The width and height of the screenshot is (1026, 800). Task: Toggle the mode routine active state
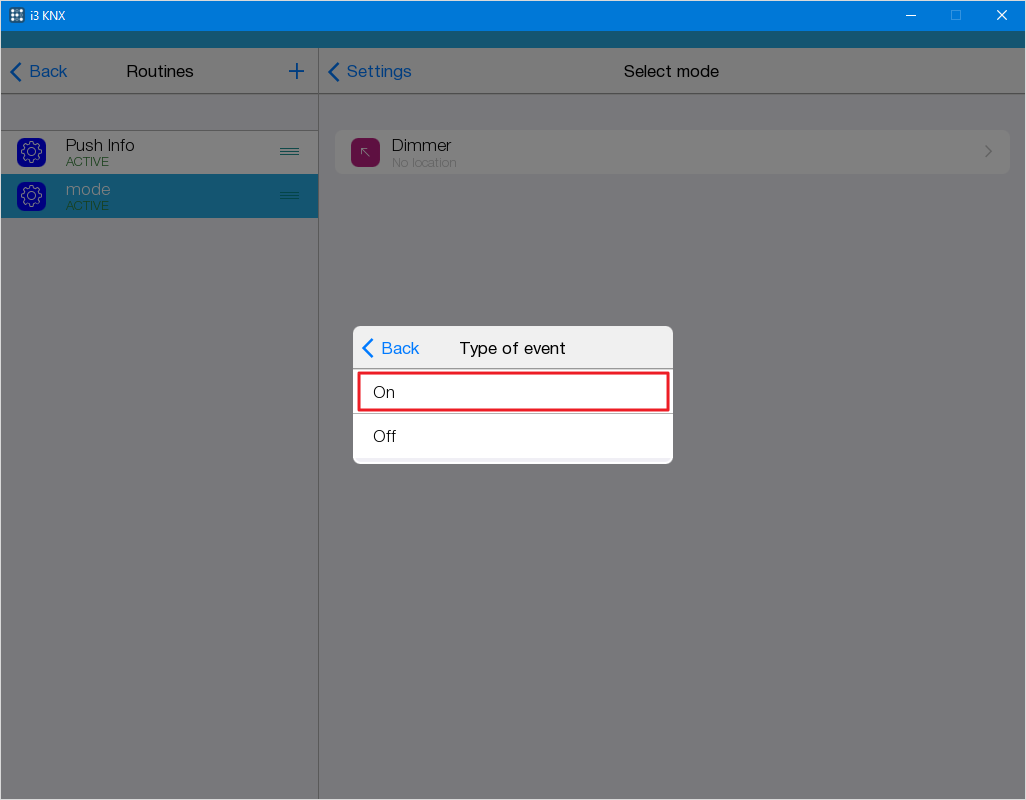[x=160, y=196]
